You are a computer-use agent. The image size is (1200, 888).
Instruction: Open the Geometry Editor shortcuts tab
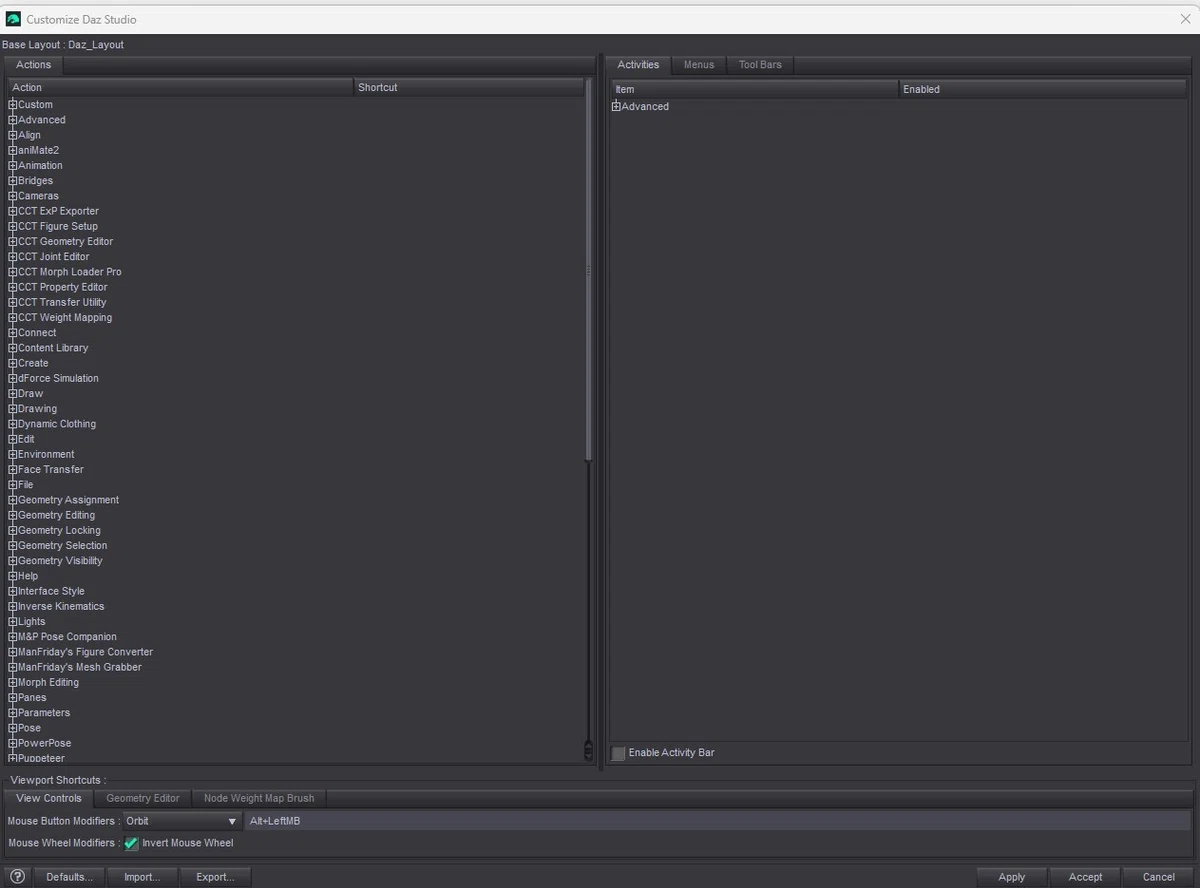click(143, 798)
